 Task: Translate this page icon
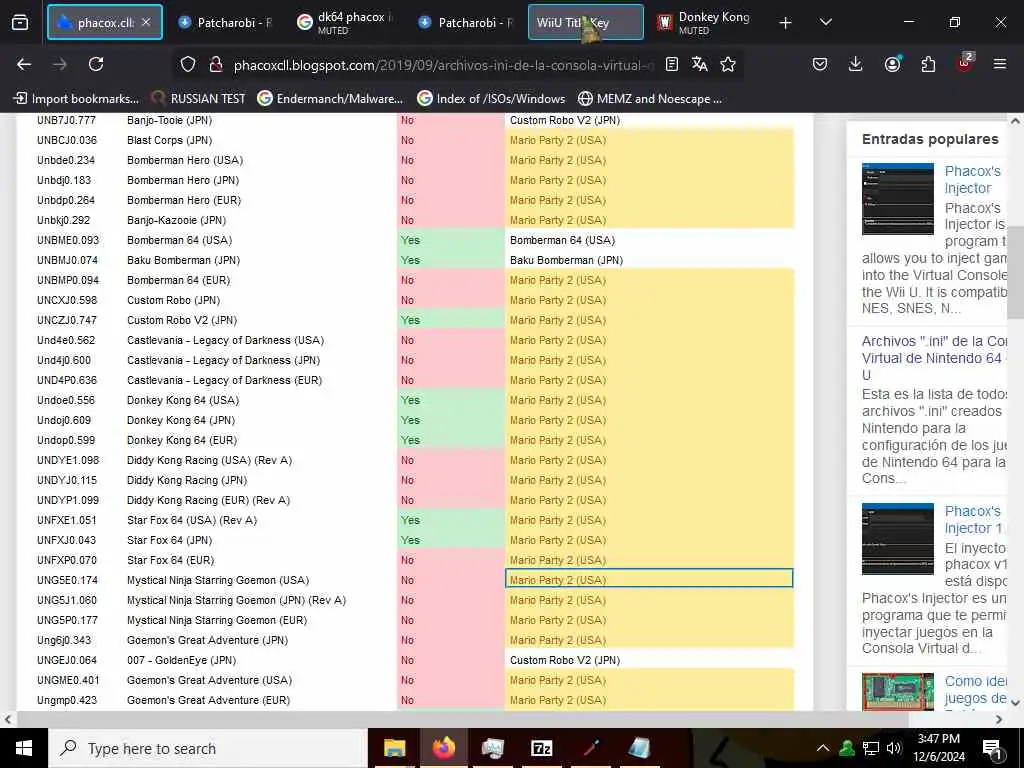[x=699, y=64]
